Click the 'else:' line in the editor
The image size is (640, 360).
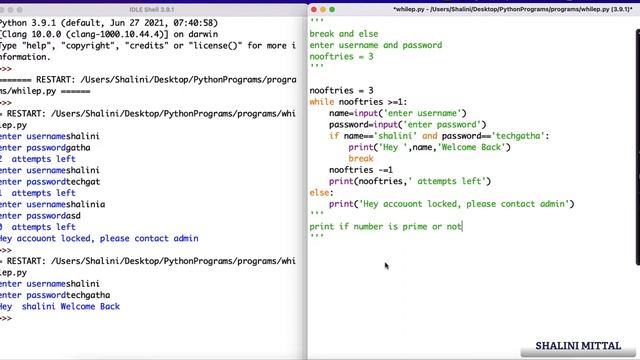(x=321, y=192)
